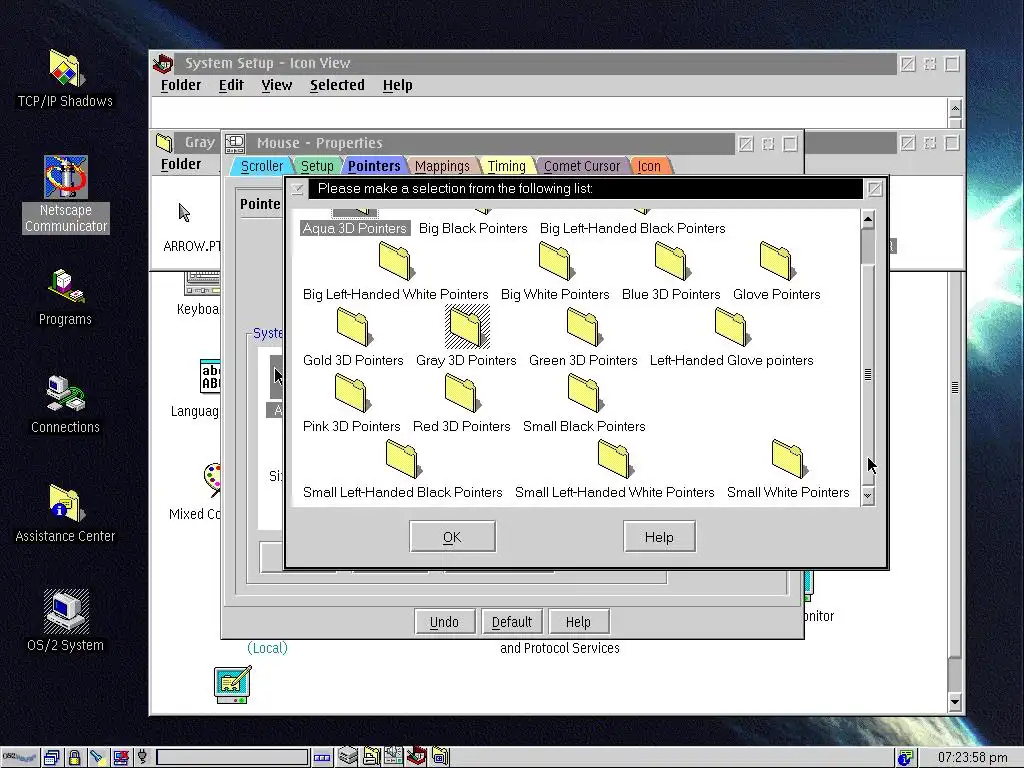This screenshot has height=768, width=1024.
Task: Click the System Setup title bar icon
Action: (163, 63)
